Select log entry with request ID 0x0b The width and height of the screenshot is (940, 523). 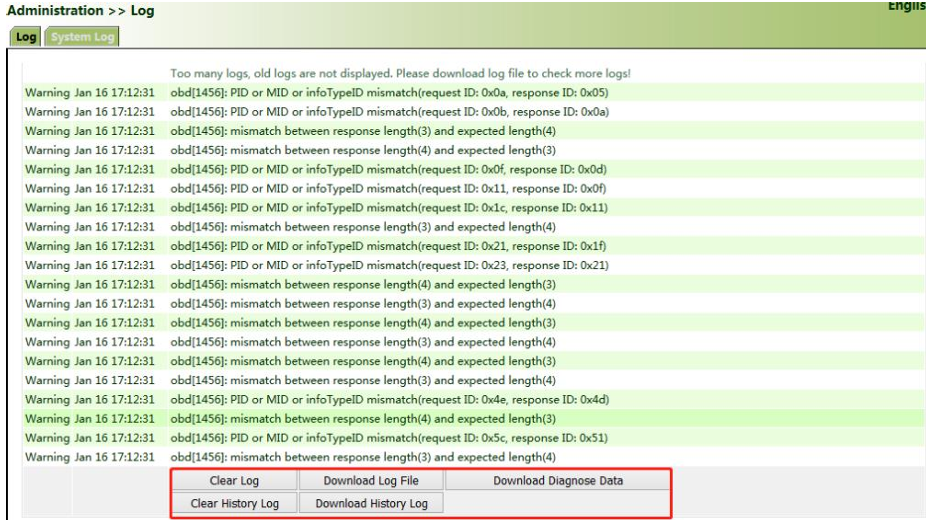(x=474, y=112)
